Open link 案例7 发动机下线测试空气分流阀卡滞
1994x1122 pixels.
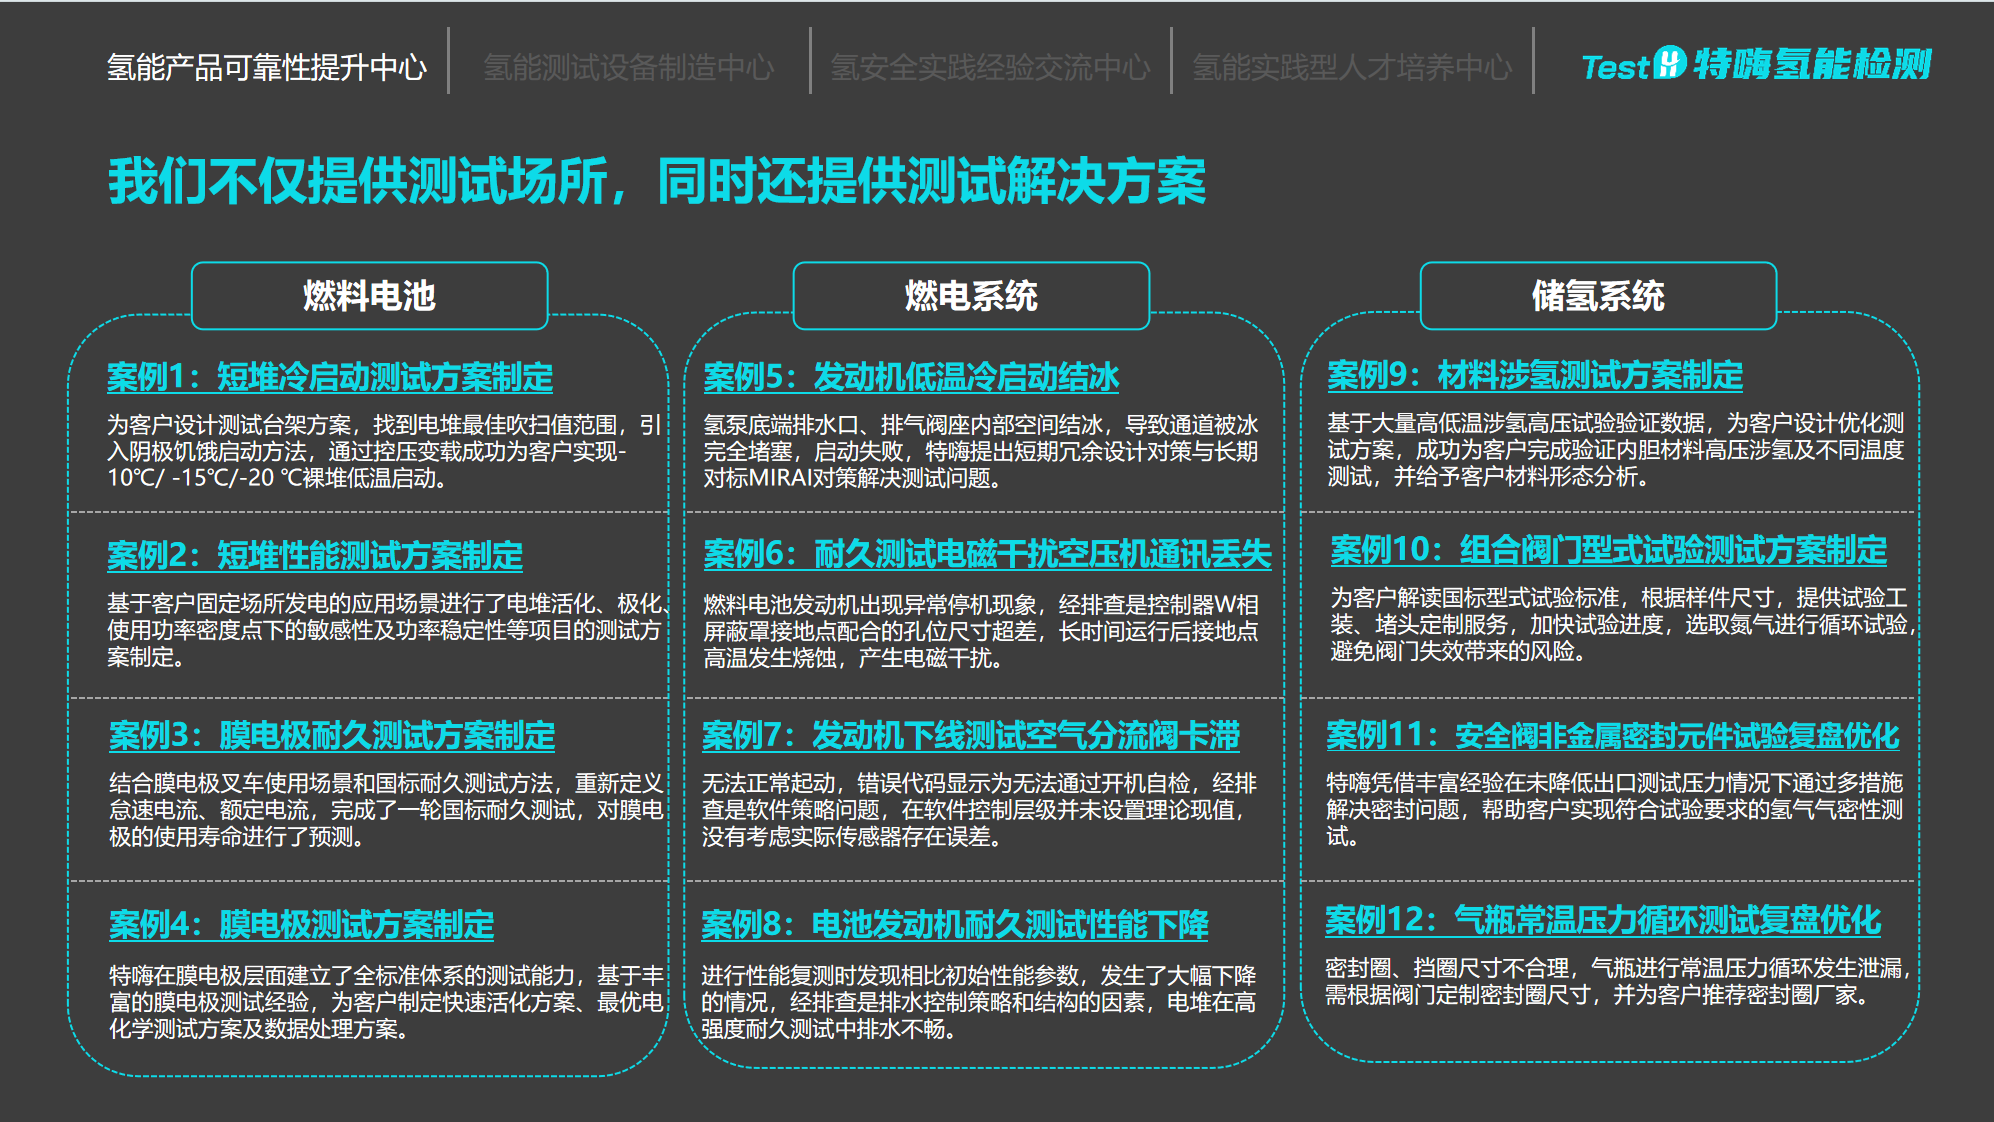(x=970, y=736)
